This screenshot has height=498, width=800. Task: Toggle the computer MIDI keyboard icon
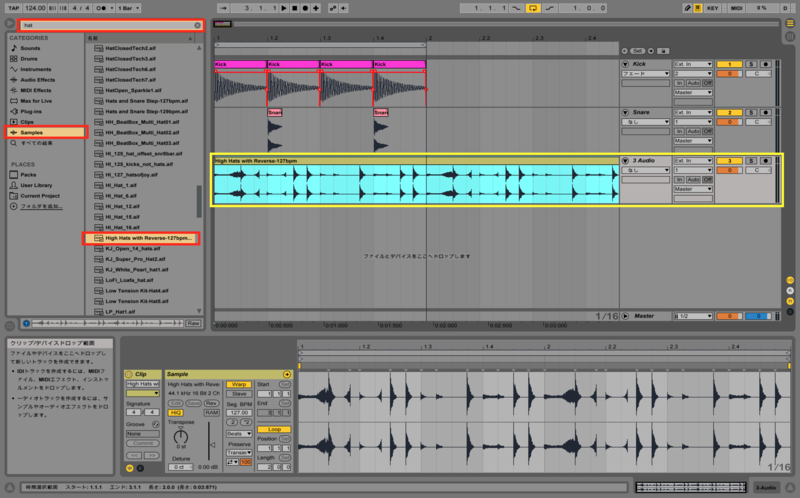[x=697, y=8]
